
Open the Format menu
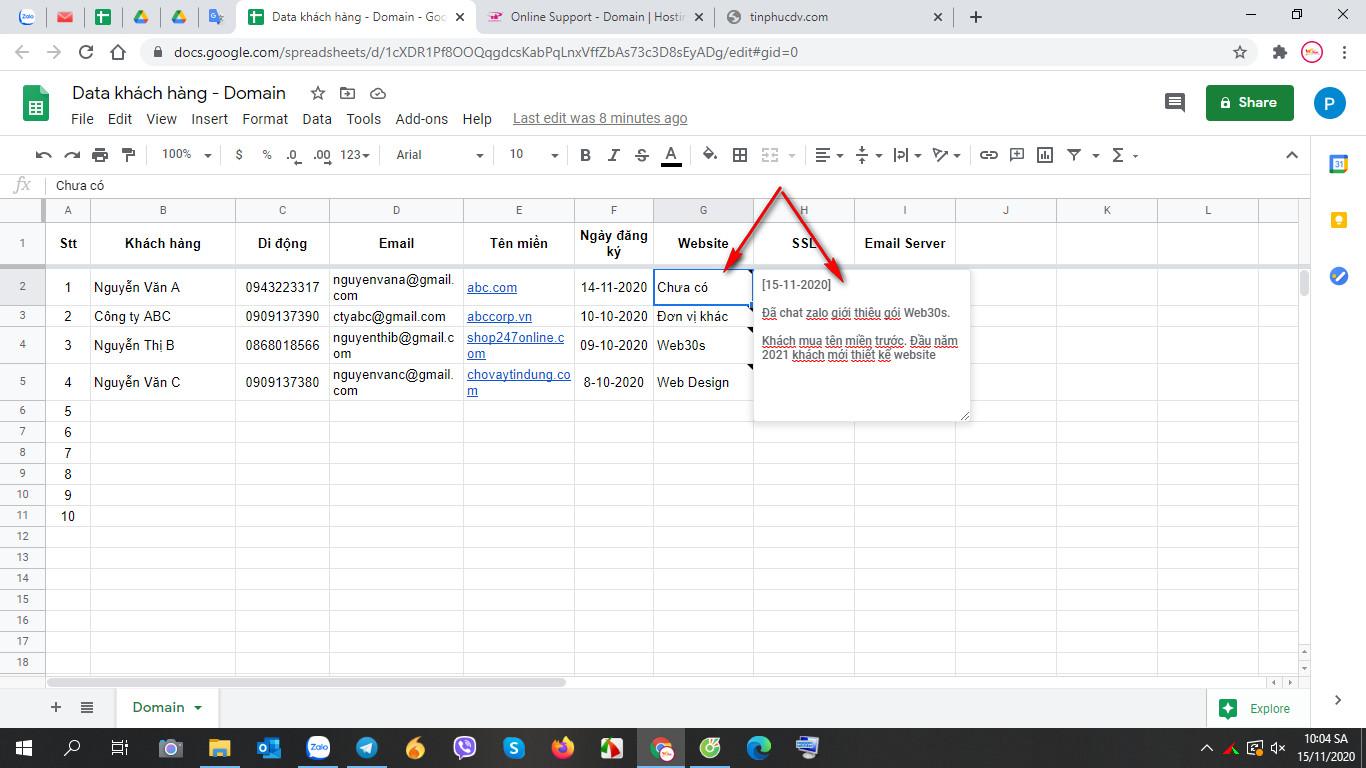click(265, 119)
